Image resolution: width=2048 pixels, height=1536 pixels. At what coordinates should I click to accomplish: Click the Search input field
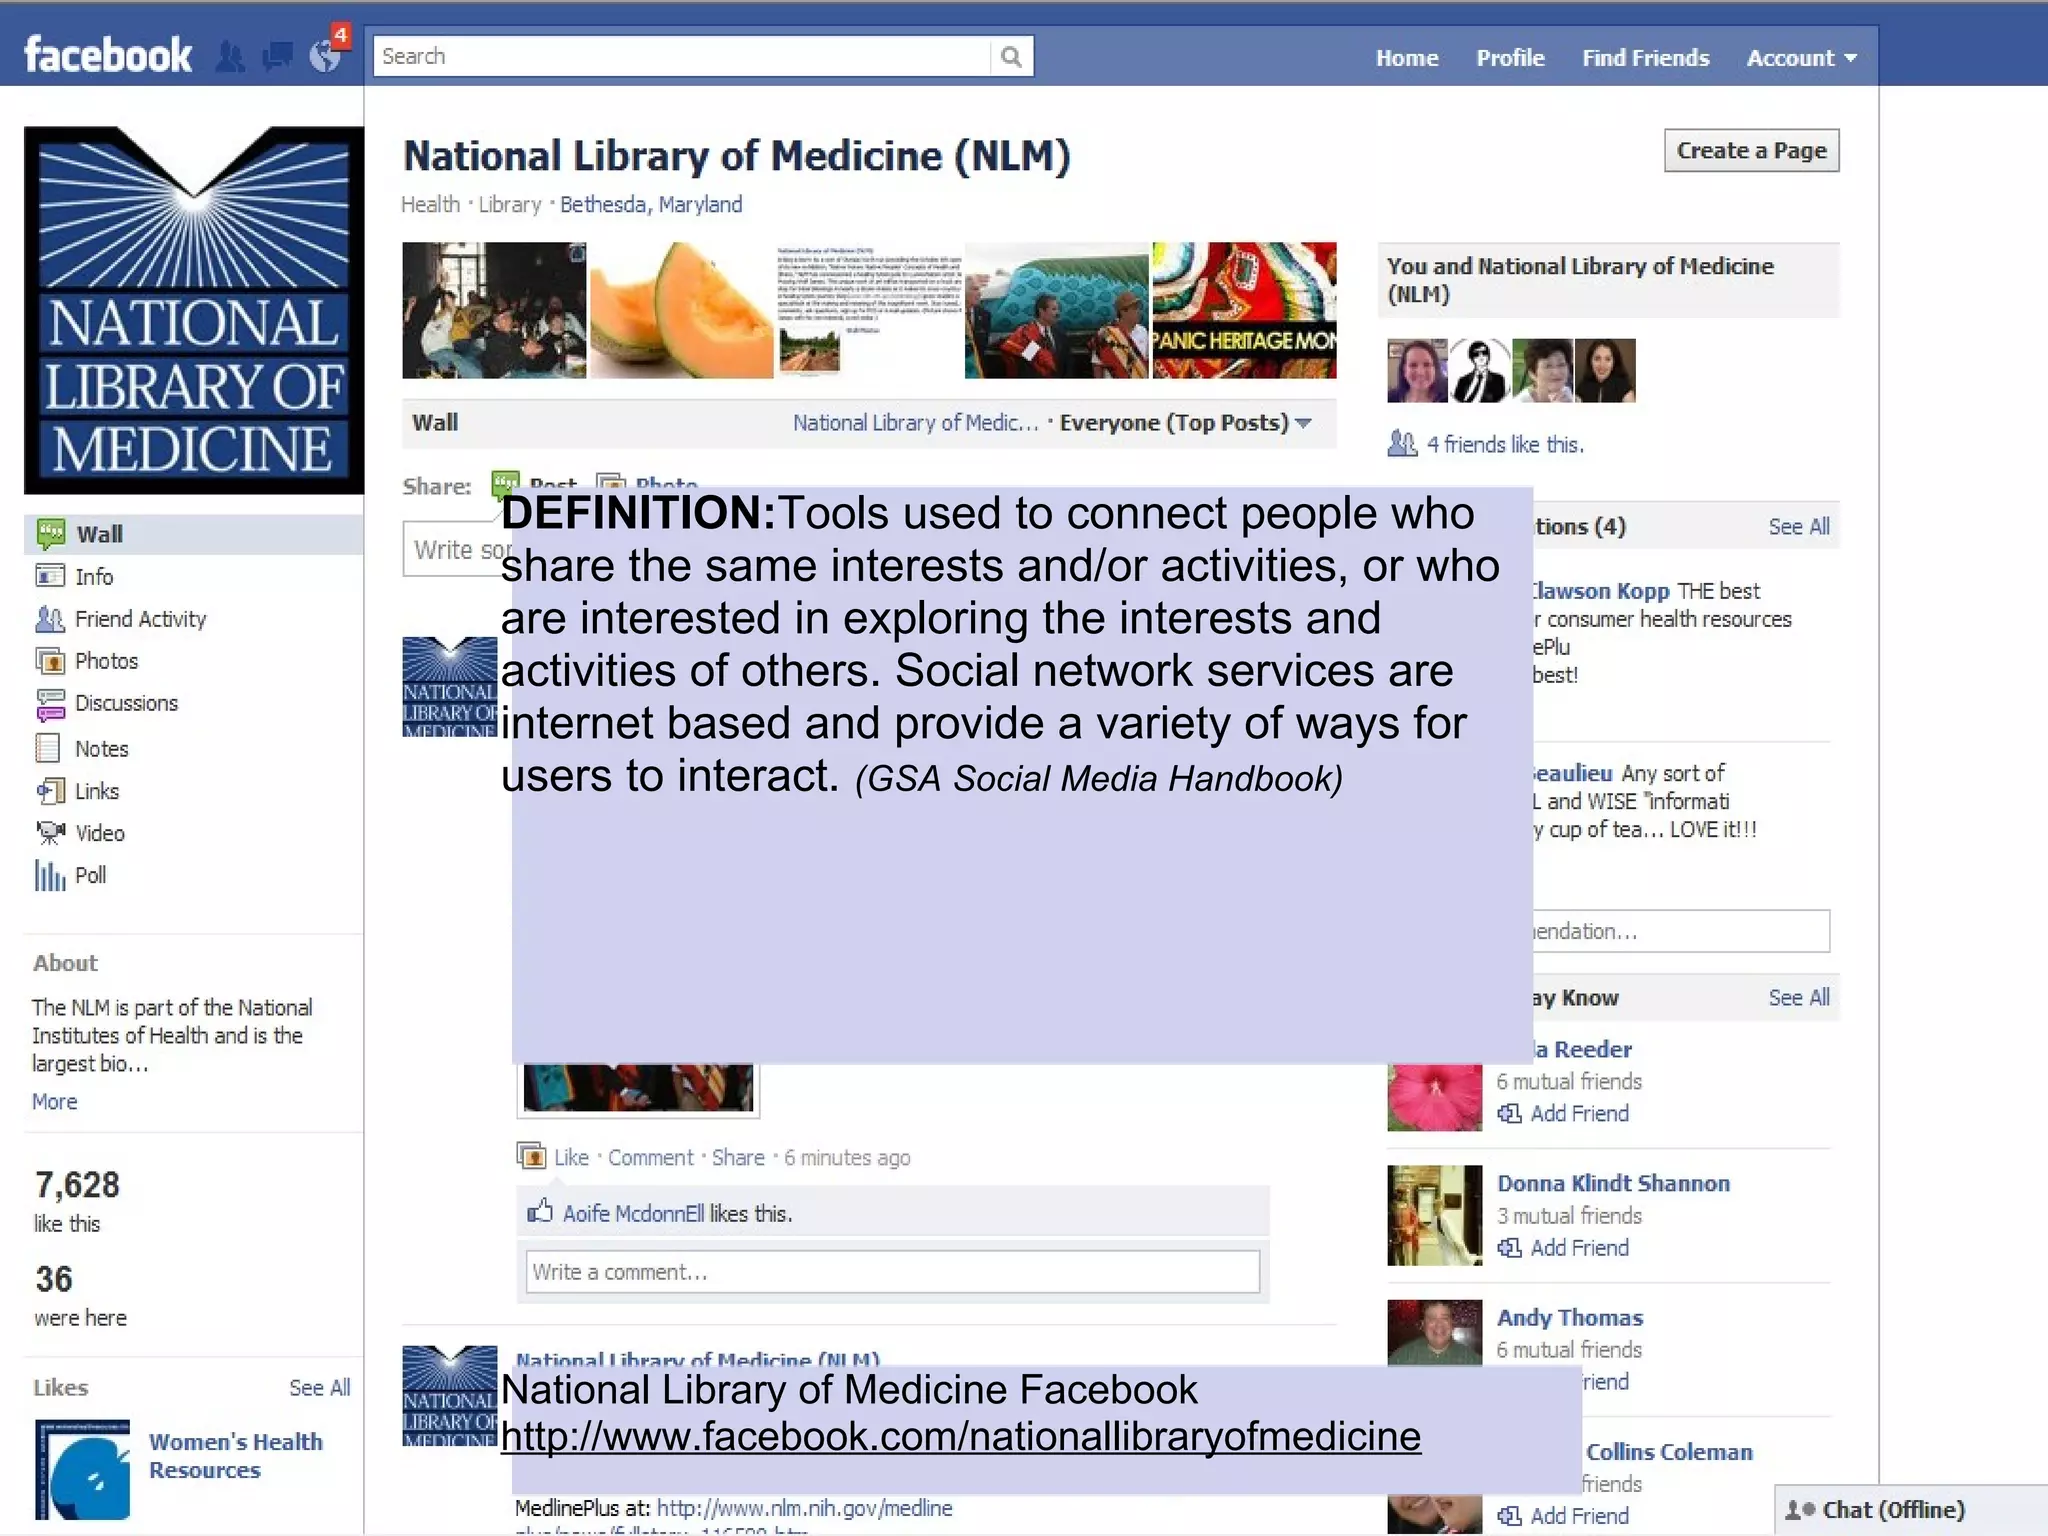(682, 56)
